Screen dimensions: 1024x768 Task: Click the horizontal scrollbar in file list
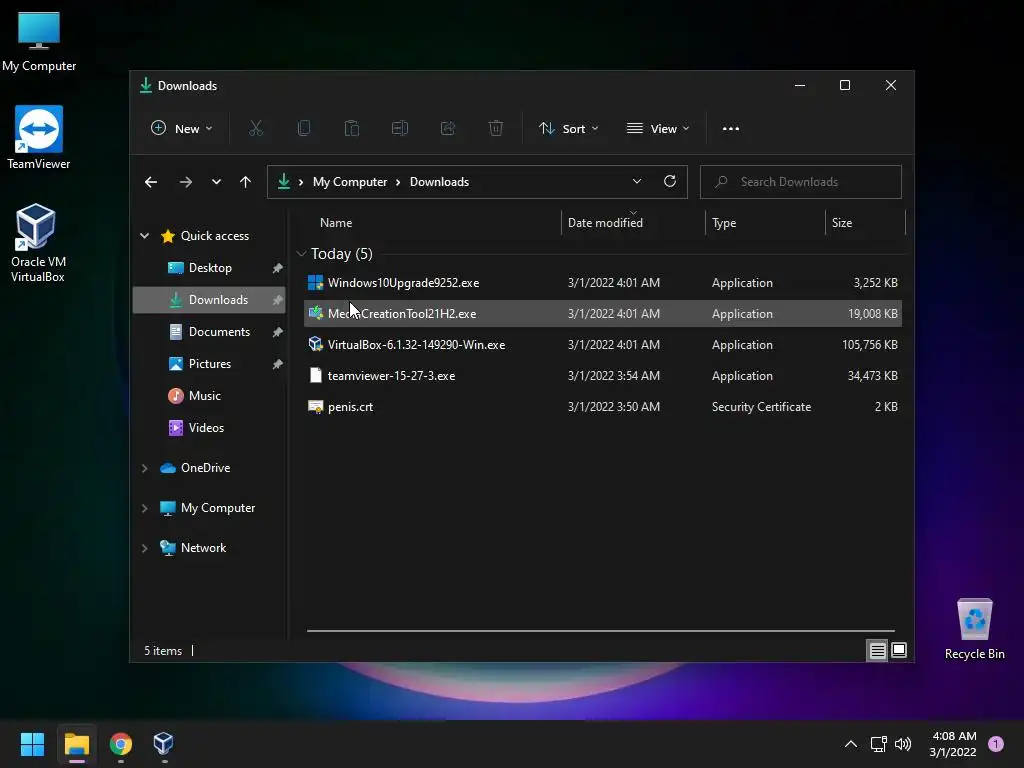click(601, 631)
